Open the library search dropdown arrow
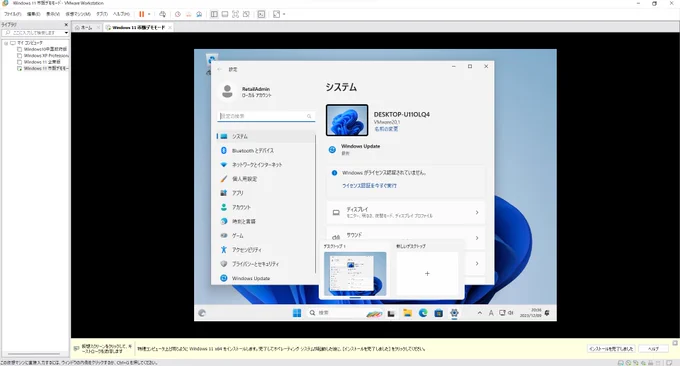 66,33
